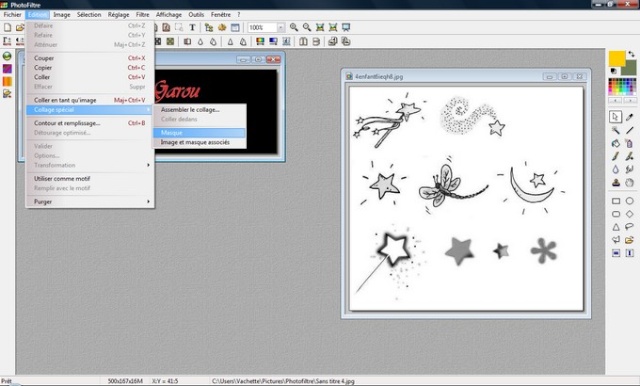Choose the lasso selection shape
640x386 pixels.
(629, 226)
